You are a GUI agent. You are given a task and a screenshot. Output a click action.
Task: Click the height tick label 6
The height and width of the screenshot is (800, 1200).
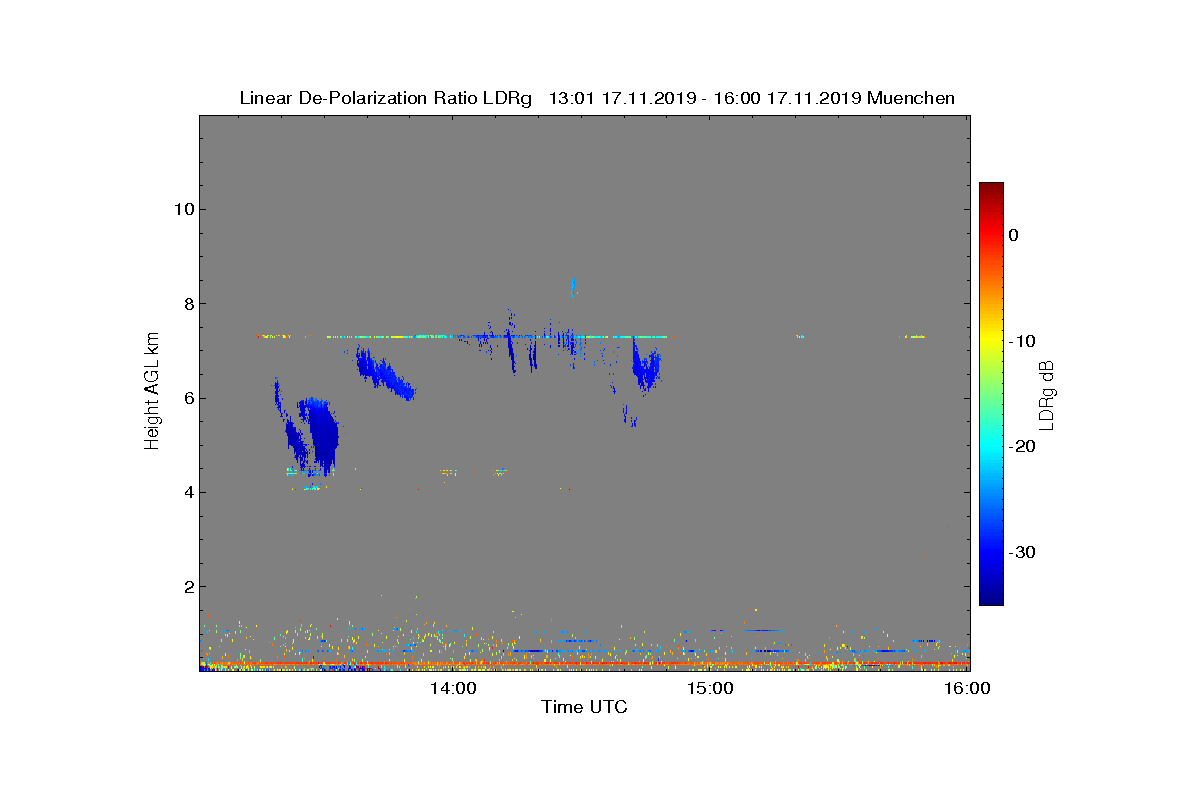(187, 398)
